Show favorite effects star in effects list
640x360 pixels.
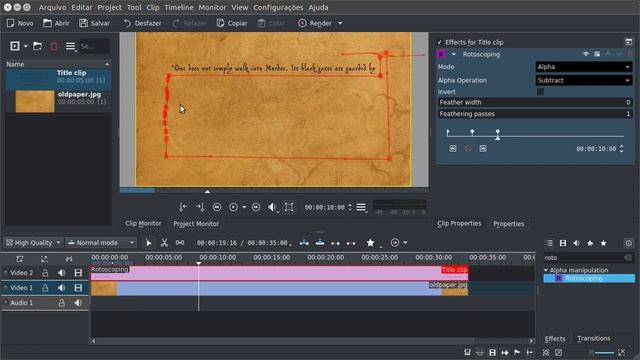coord(604,243)
